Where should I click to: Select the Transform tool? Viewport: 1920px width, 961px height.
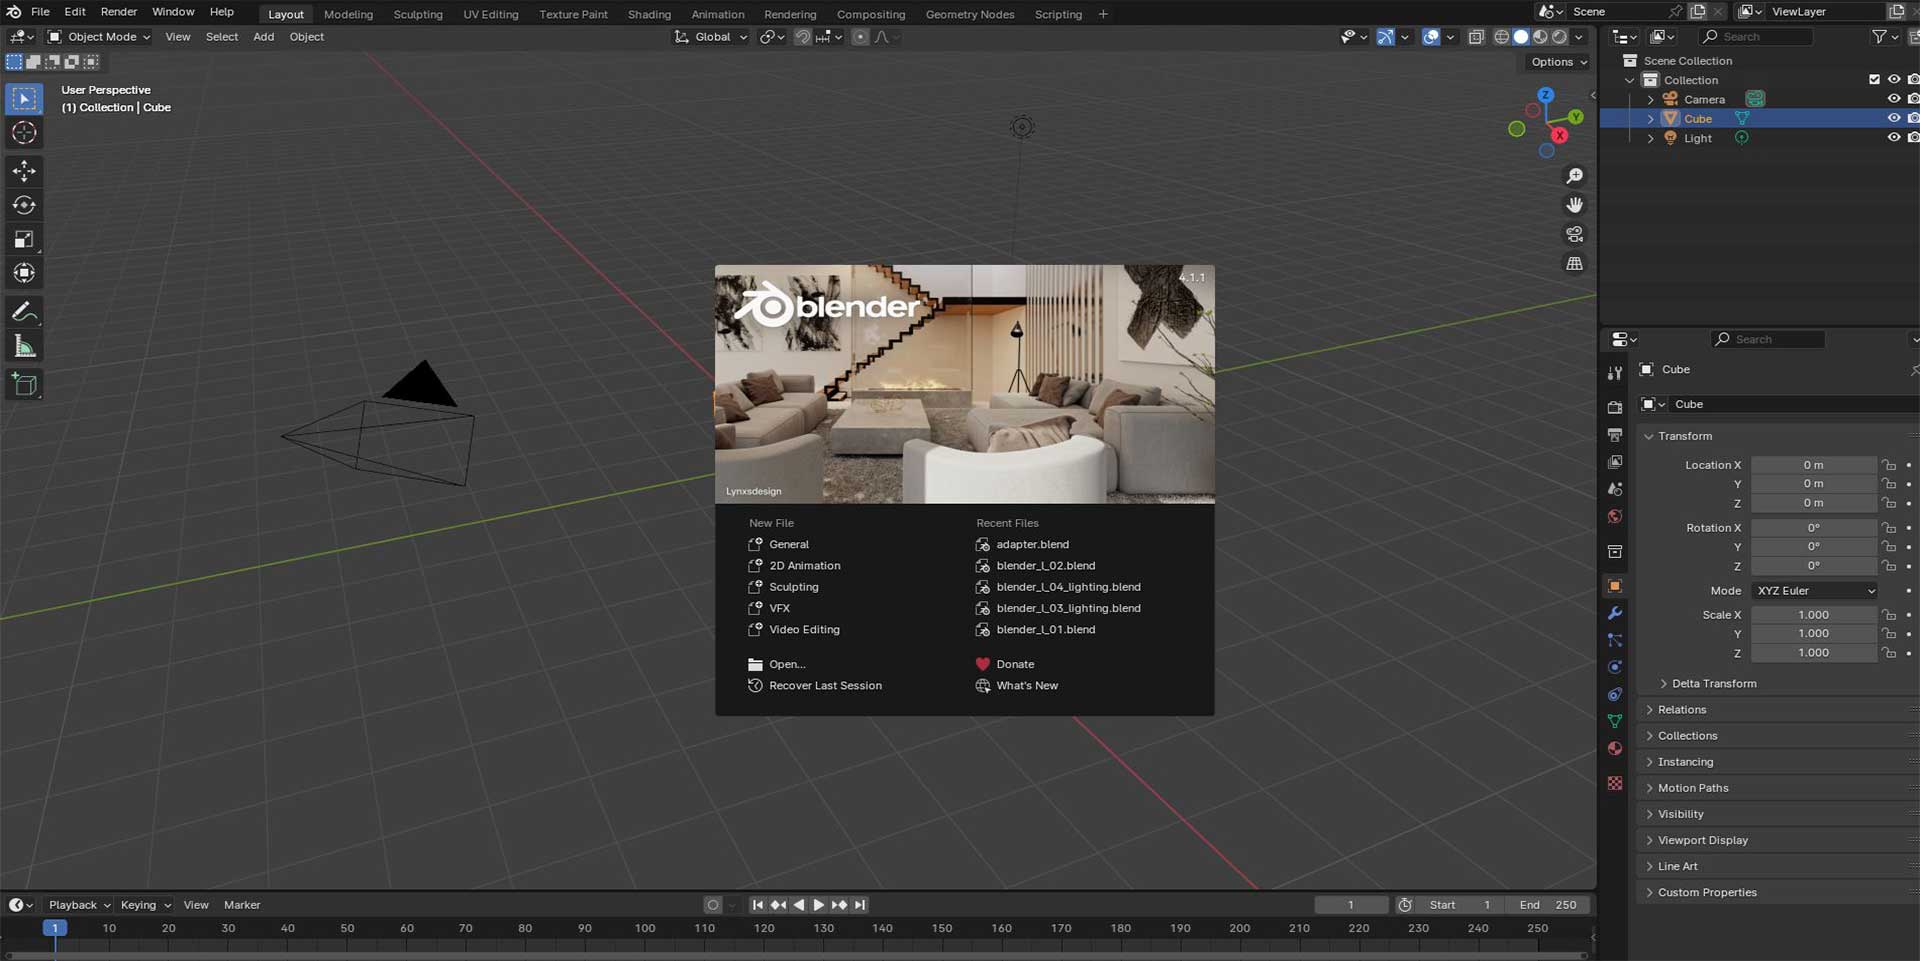pyautogui.click(x=24, y=273)
